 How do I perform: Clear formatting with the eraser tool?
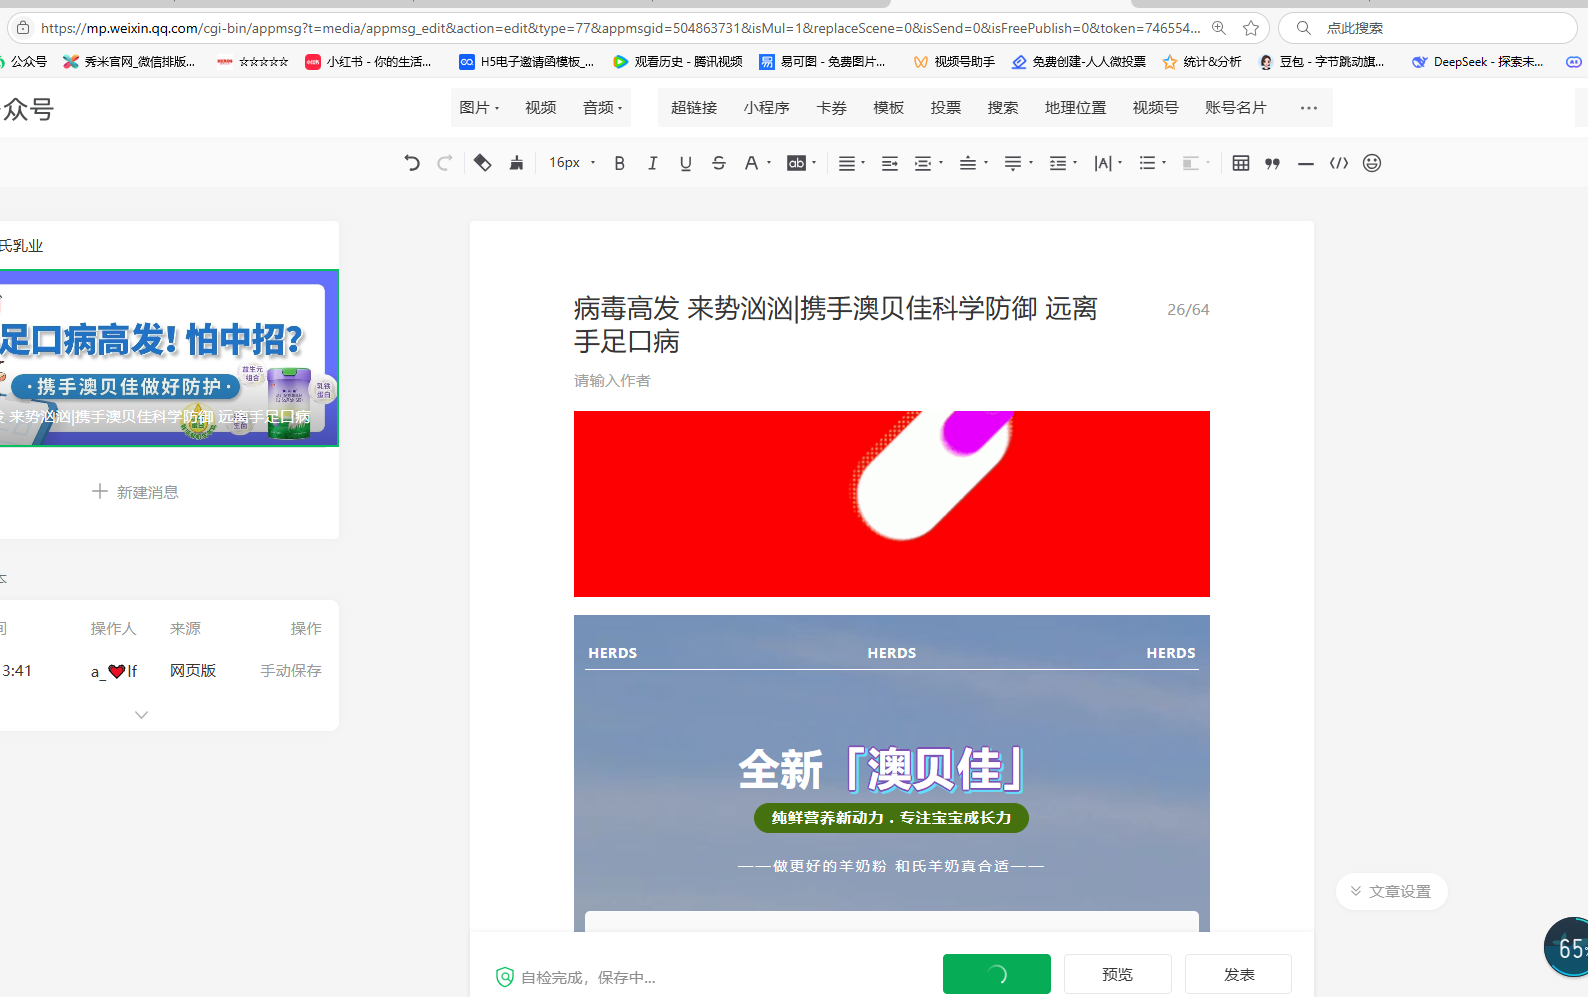[482, 163]
